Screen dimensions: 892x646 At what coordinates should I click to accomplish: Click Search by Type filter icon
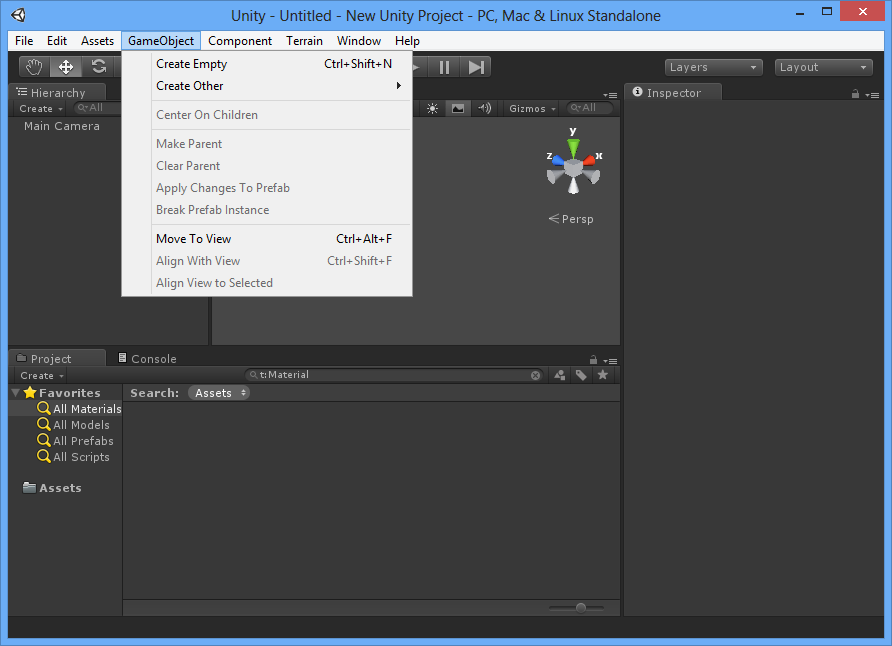[x=560, y=375]
